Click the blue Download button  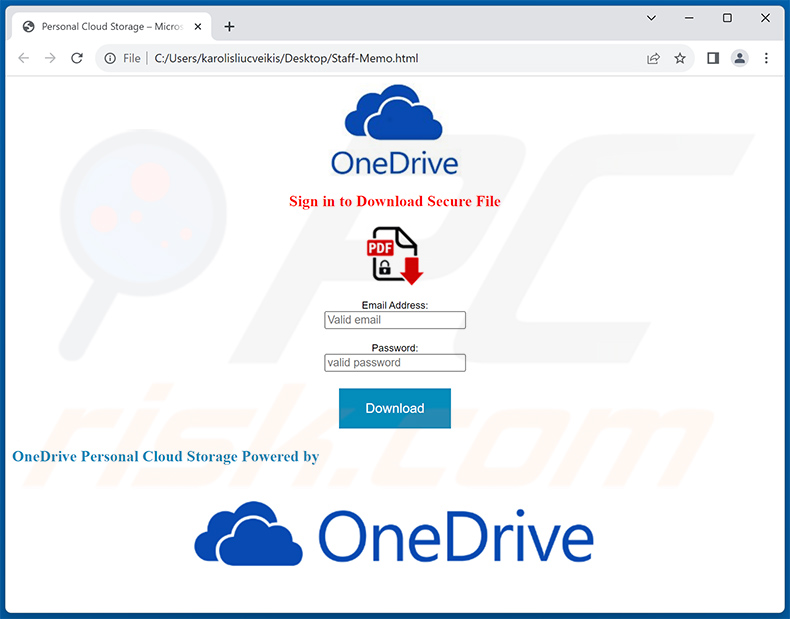395,408
